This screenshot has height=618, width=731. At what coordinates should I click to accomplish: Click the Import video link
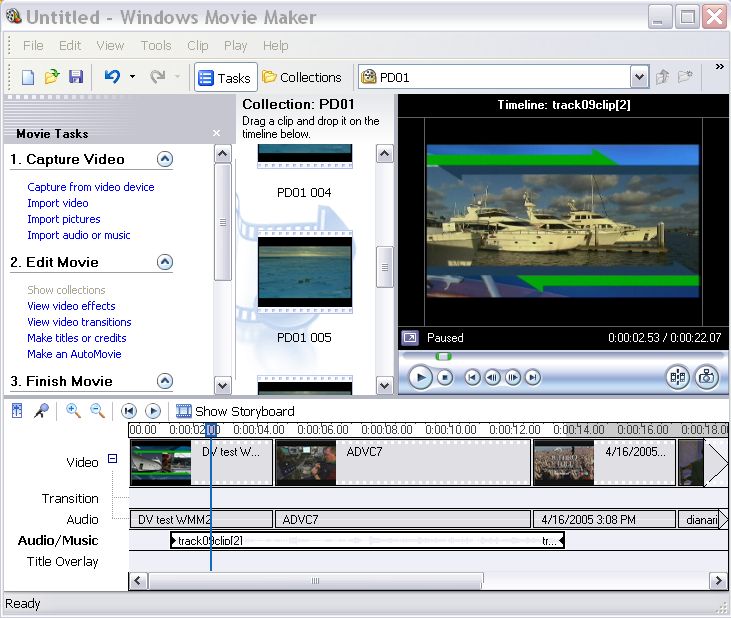[58, 203]
